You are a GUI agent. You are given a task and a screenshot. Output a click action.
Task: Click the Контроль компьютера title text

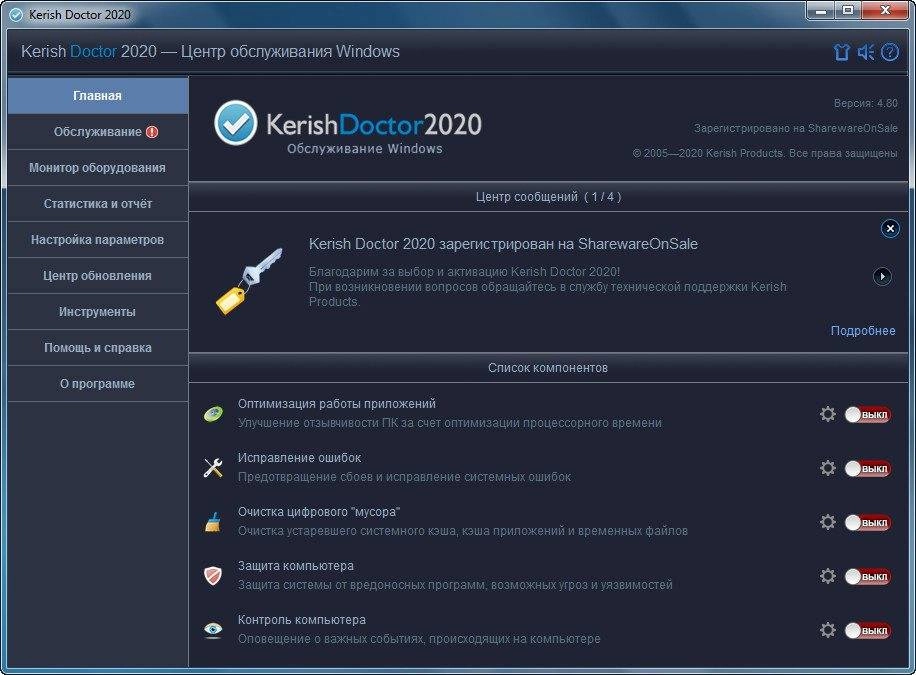(301, 619)
